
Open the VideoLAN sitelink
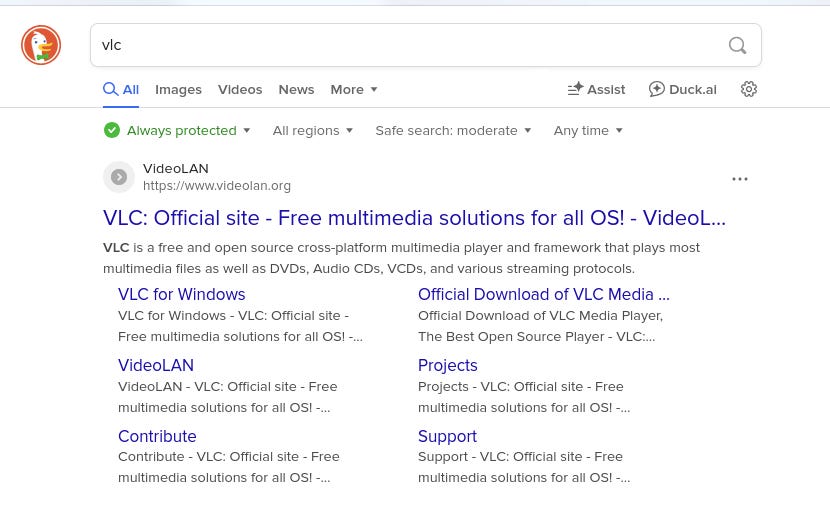click(x=156, y=365)
